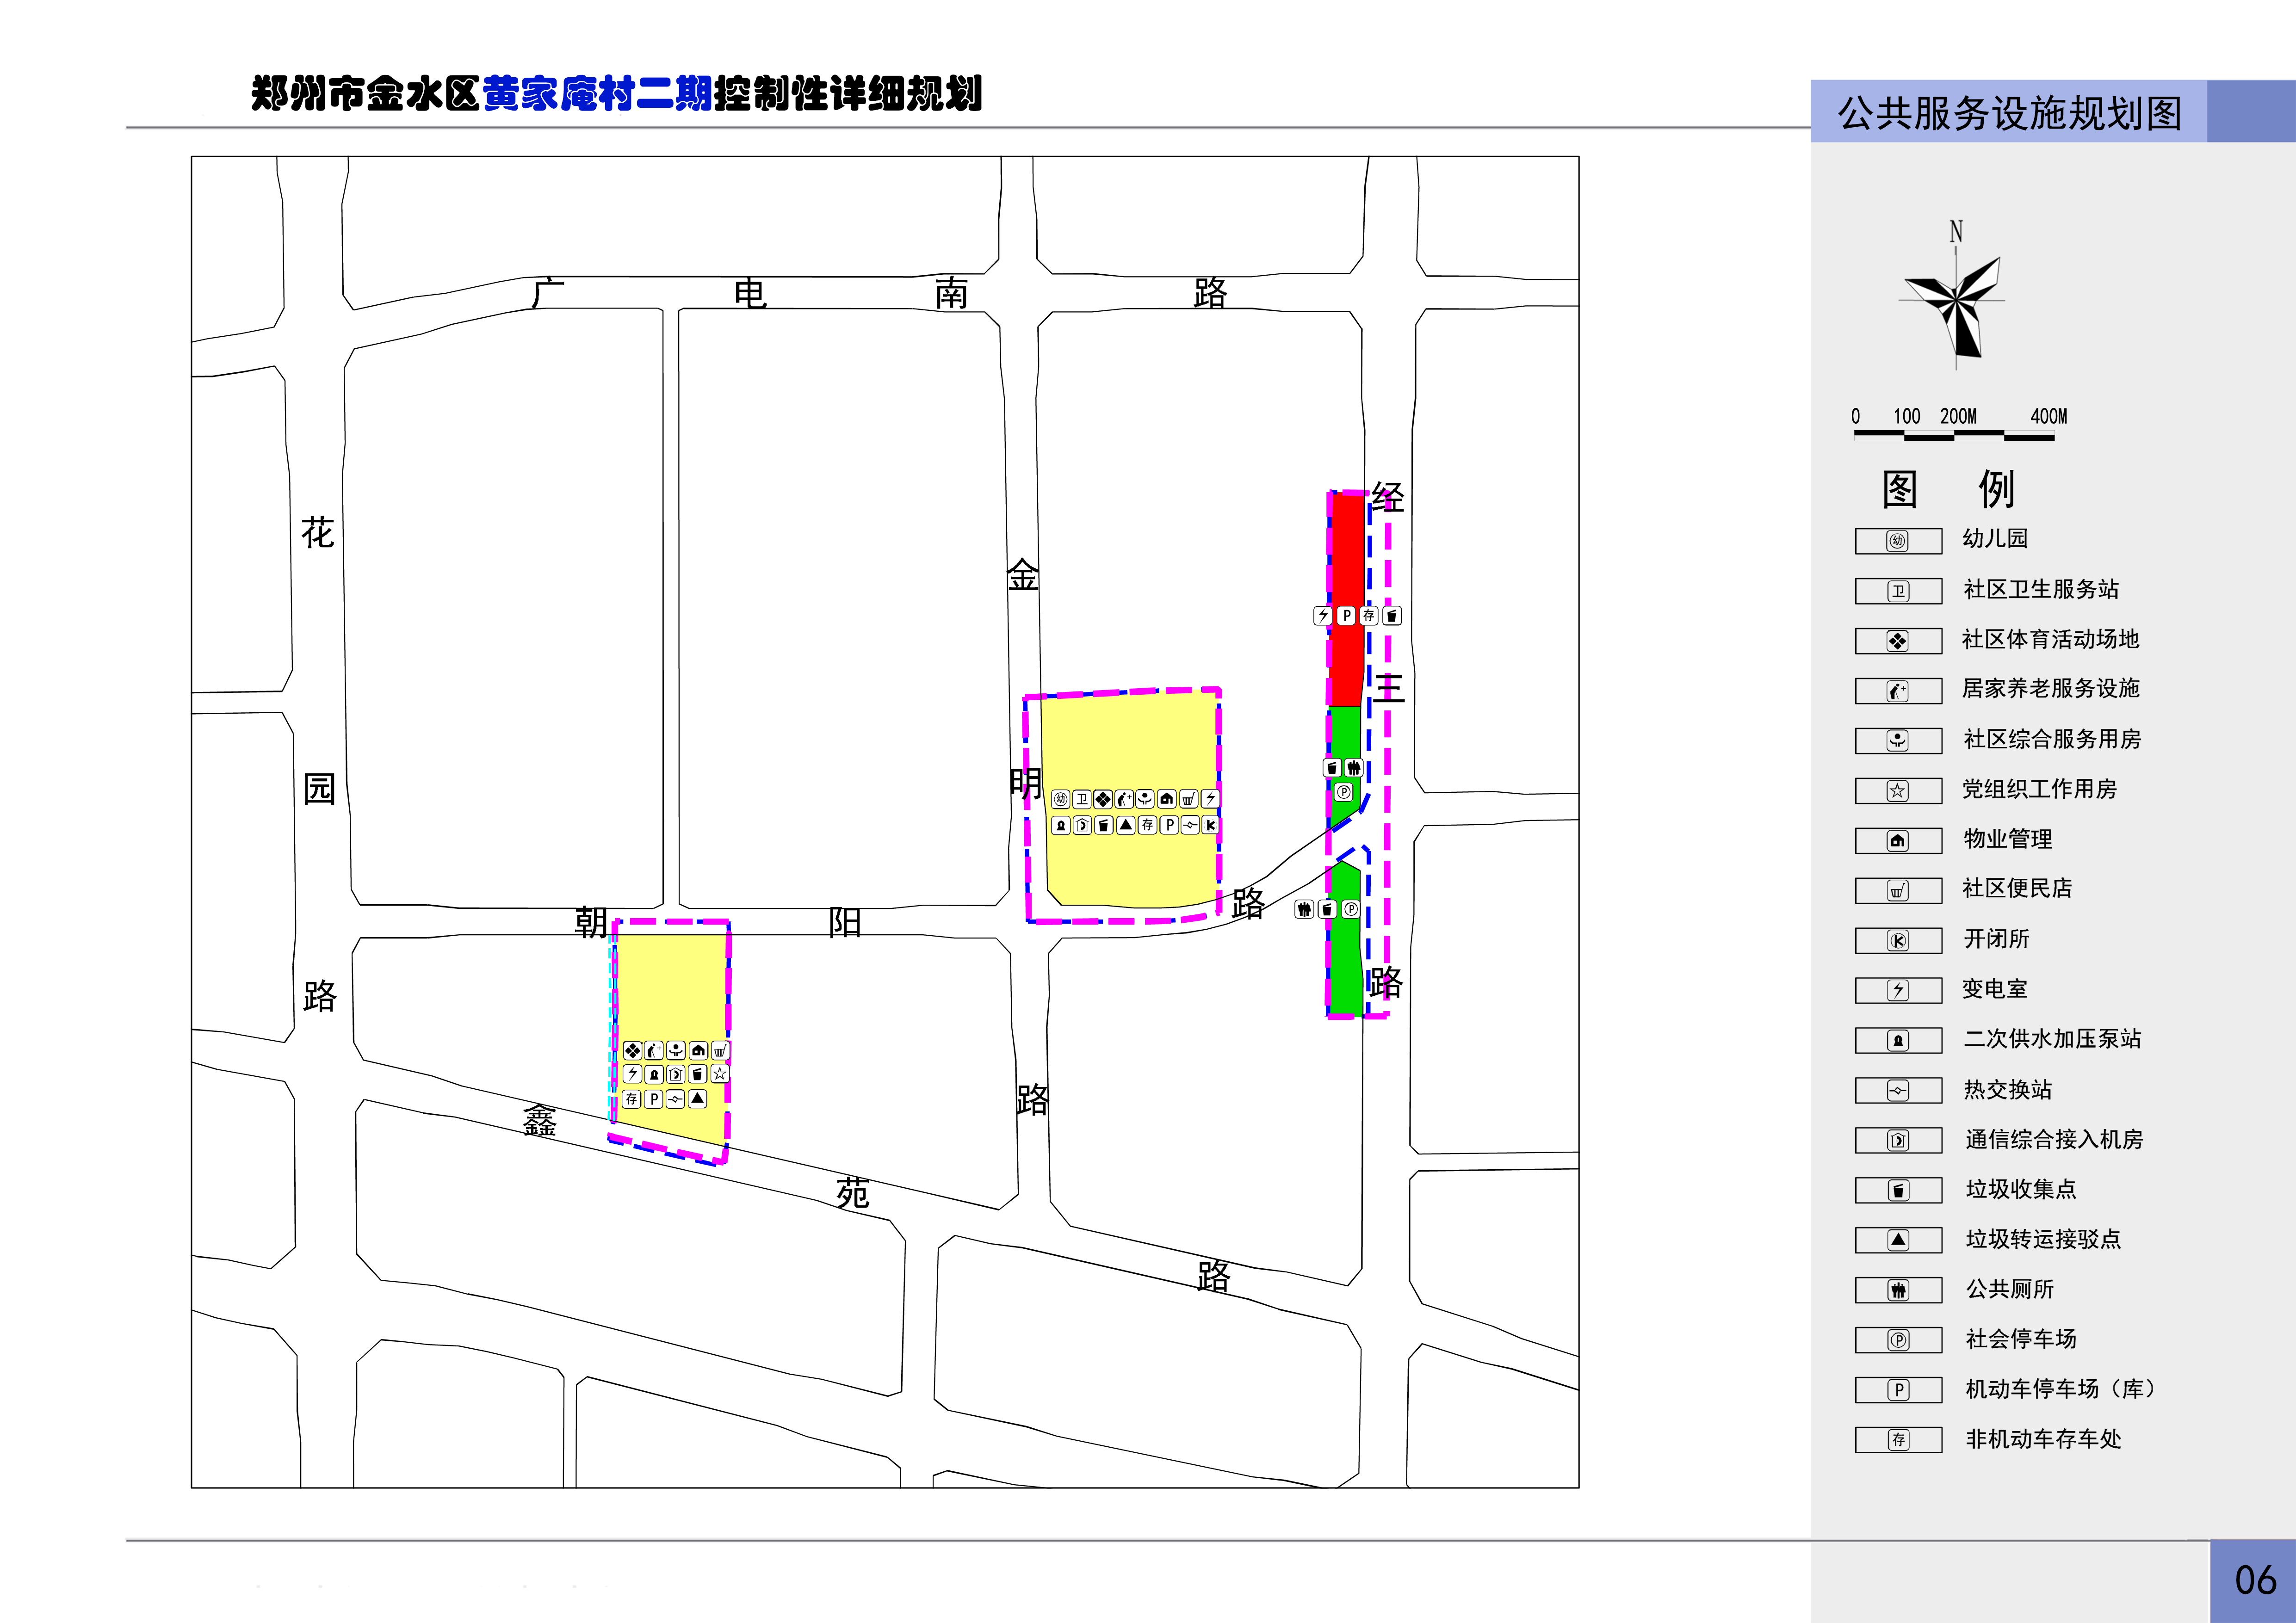Click the road character 金
This screenshot has height=1623, width=2296.
(x=1023, y=575)
